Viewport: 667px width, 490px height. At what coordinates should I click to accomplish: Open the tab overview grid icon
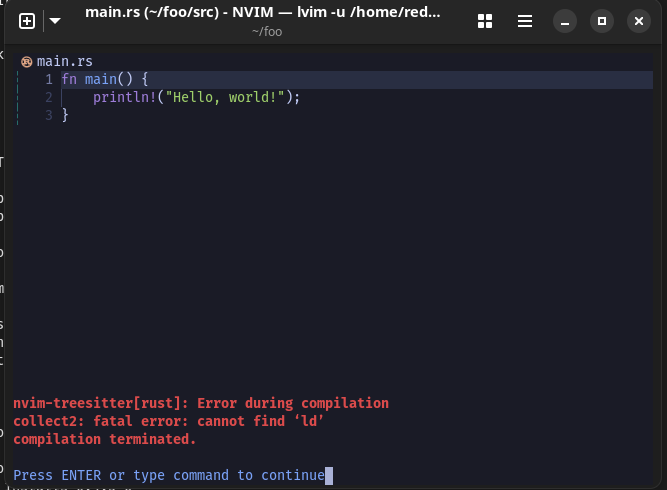coord(485,21)
